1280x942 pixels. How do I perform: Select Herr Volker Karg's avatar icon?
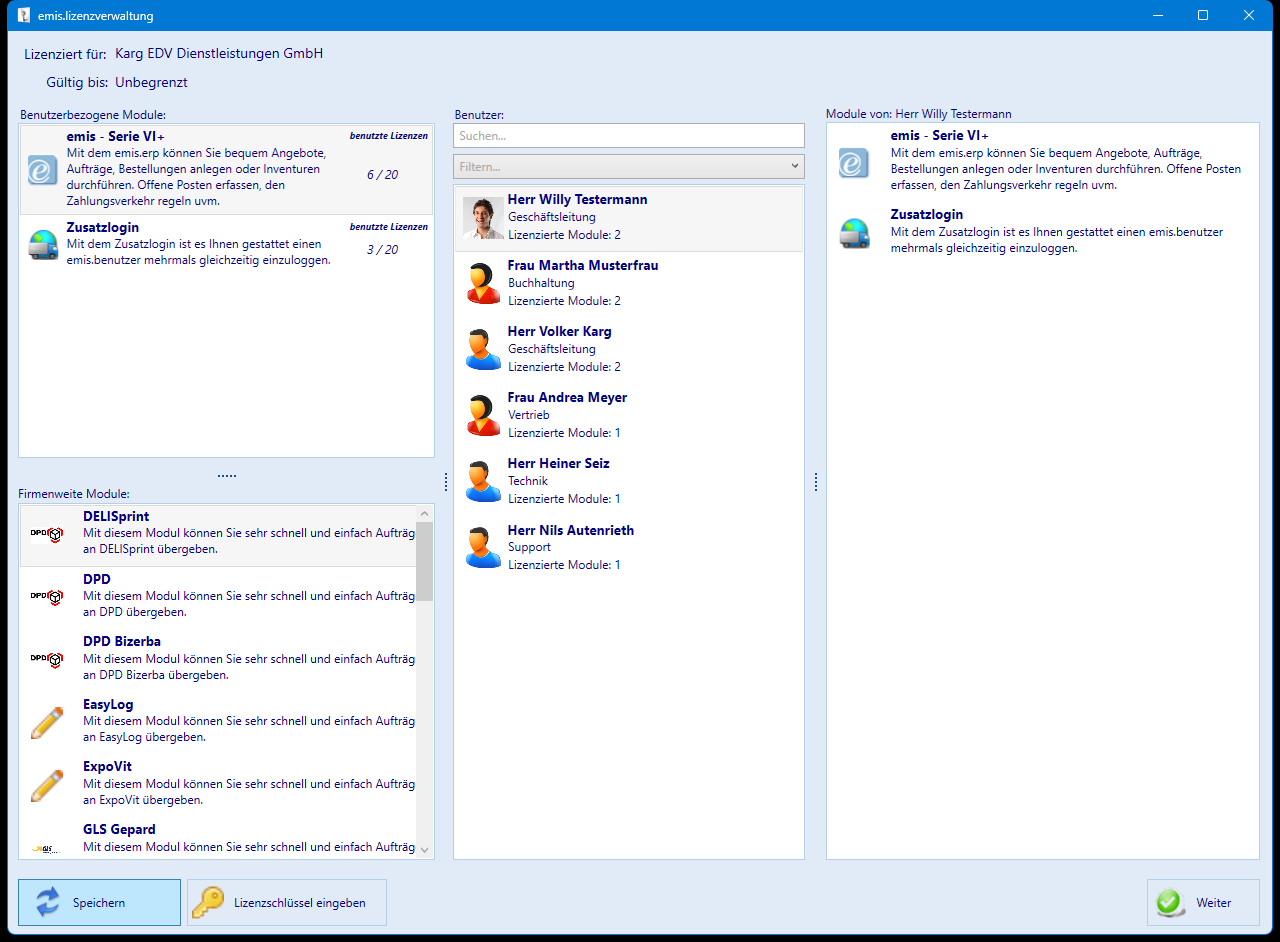click(484, 350)
